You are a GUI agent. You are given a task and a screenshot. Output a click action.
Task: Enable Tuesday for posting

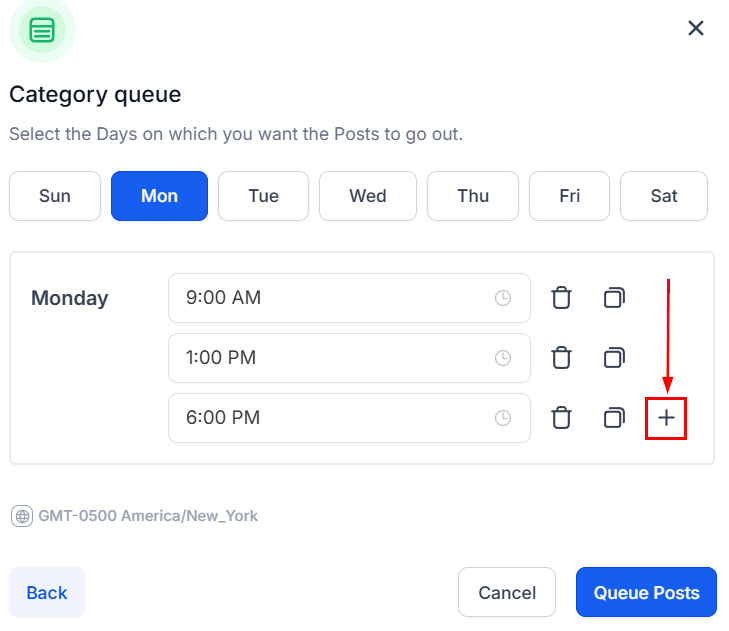click(x=263, y=196)
